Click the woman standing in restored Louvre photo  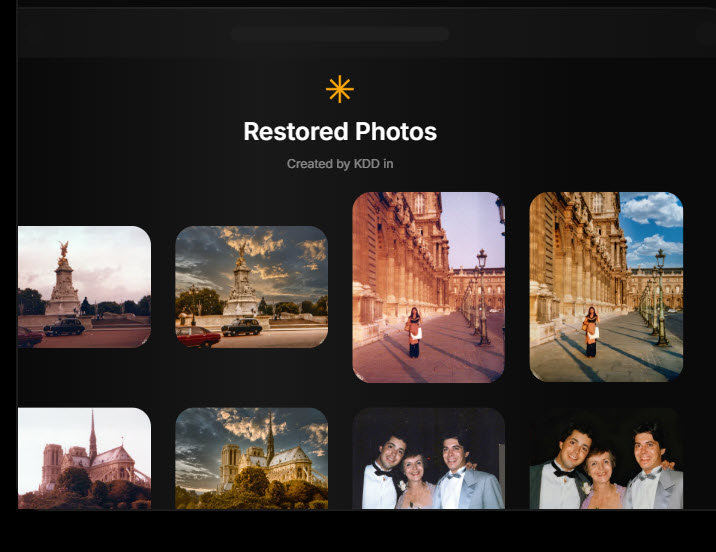click(x=591, y=331)
